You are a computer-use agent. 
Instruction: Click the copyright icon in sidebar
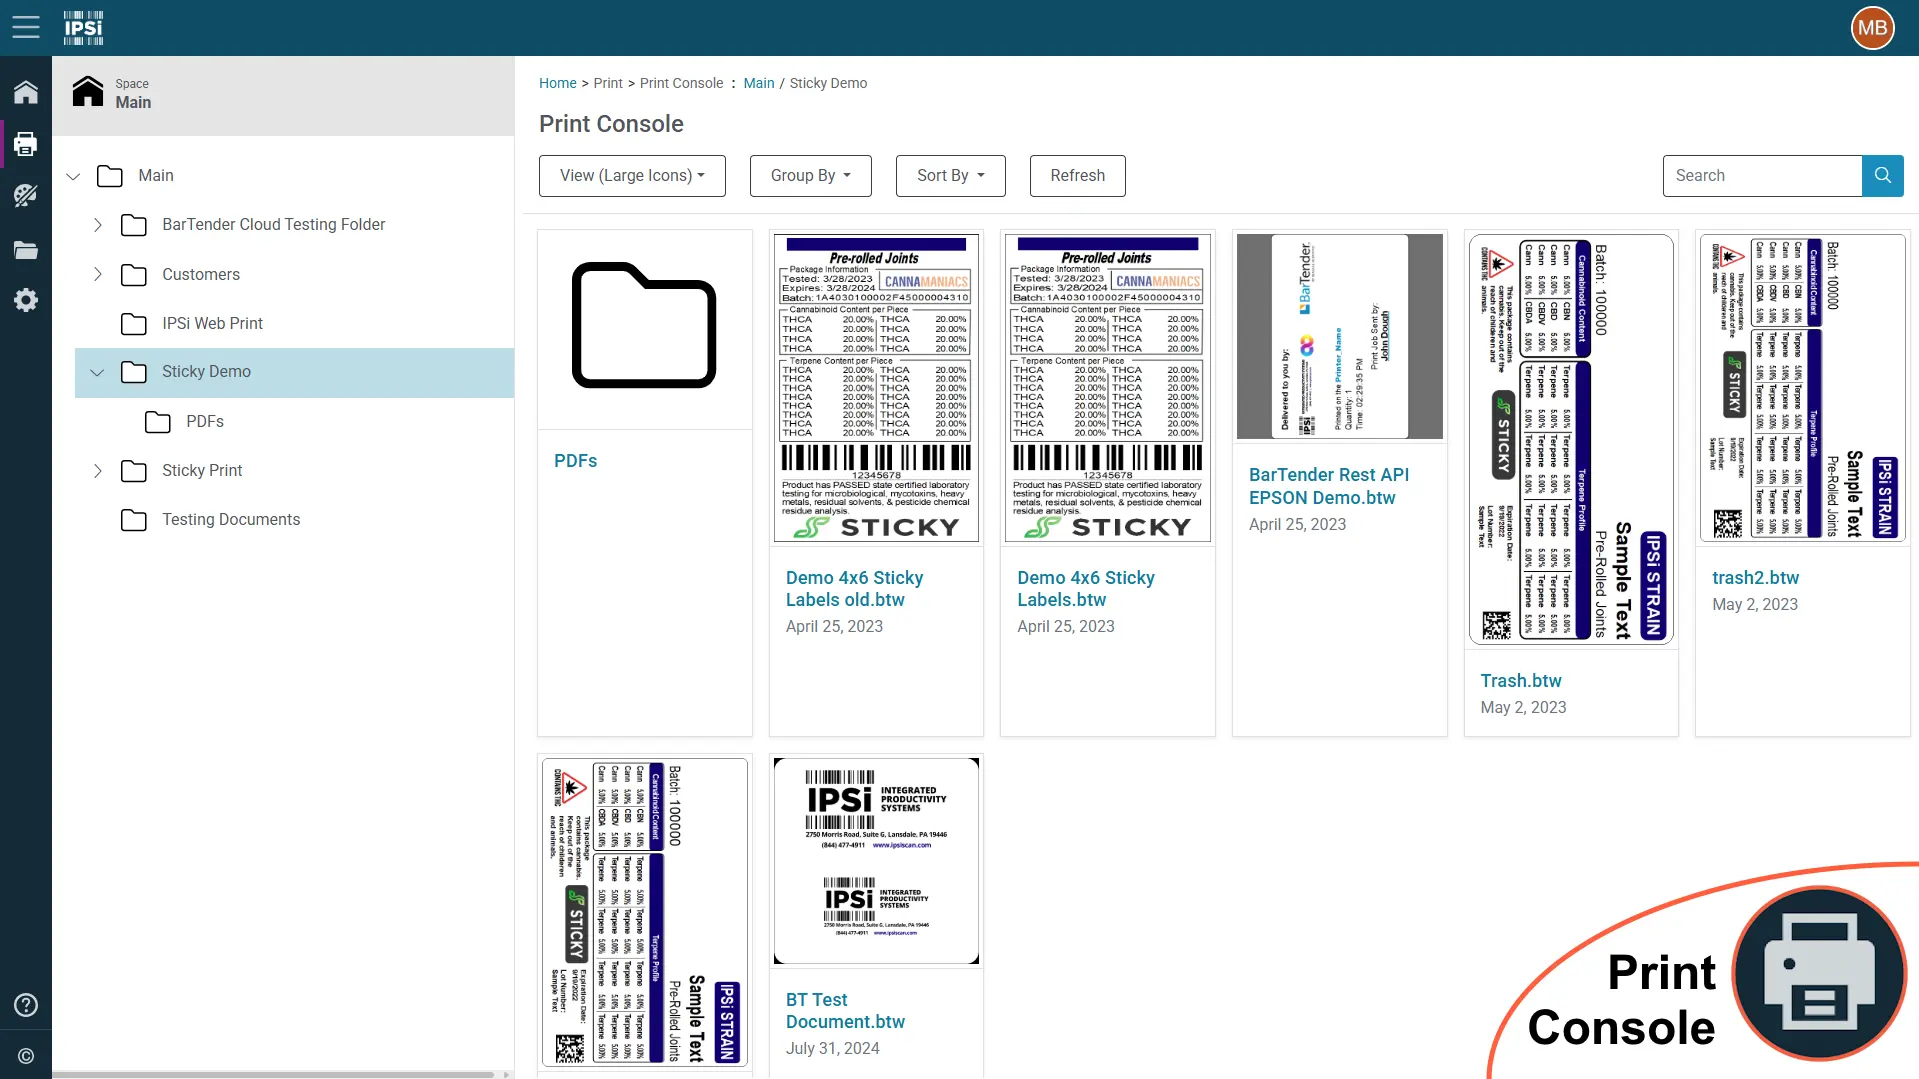pyautogui.click(x=26, y=1056)
